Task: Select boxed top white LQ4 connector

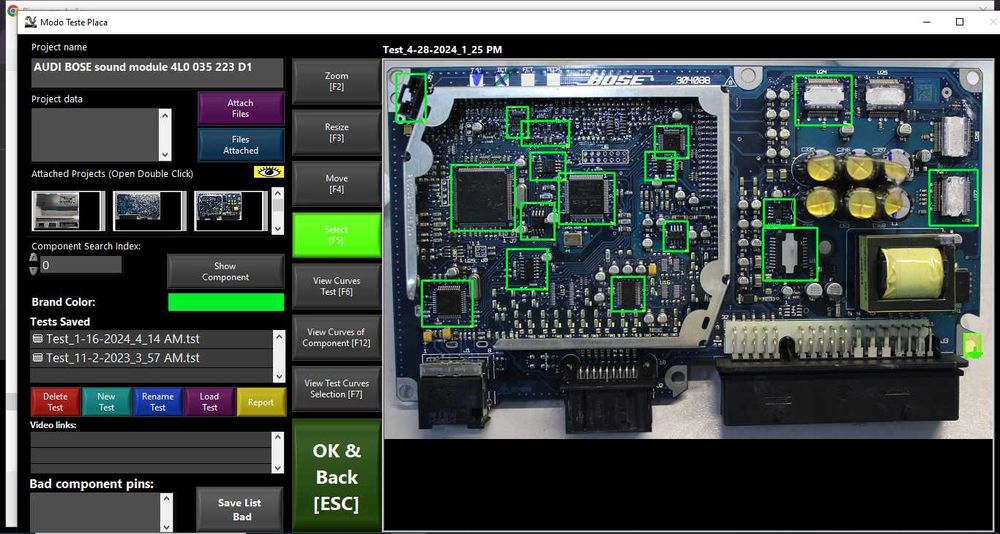Action: (x=823, y=101)
